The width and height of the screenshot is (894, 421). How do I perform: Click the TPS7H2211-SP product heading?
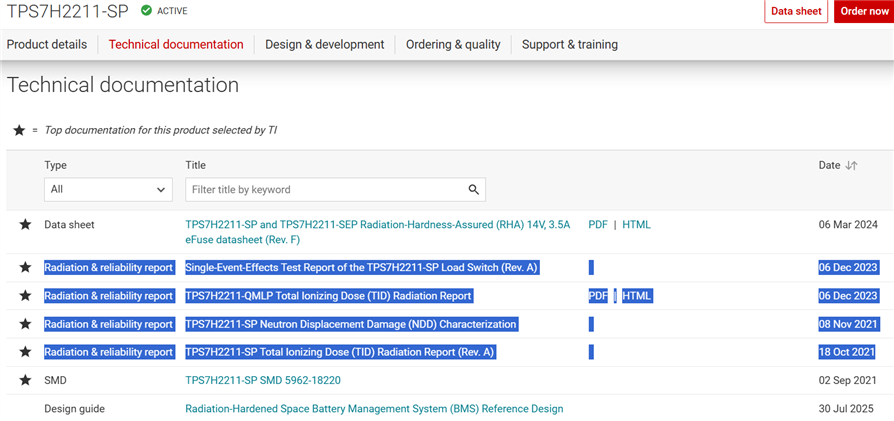(67, 11)
